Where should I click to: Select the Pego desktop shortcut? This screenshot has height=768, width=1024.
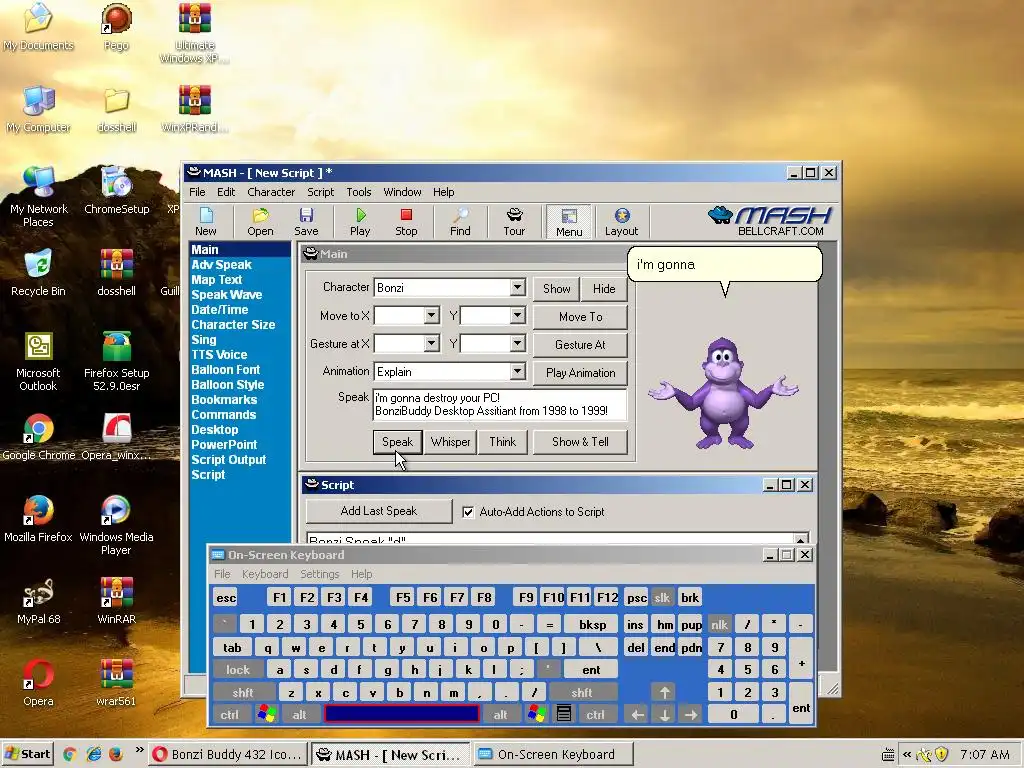[x=116, y=27]
